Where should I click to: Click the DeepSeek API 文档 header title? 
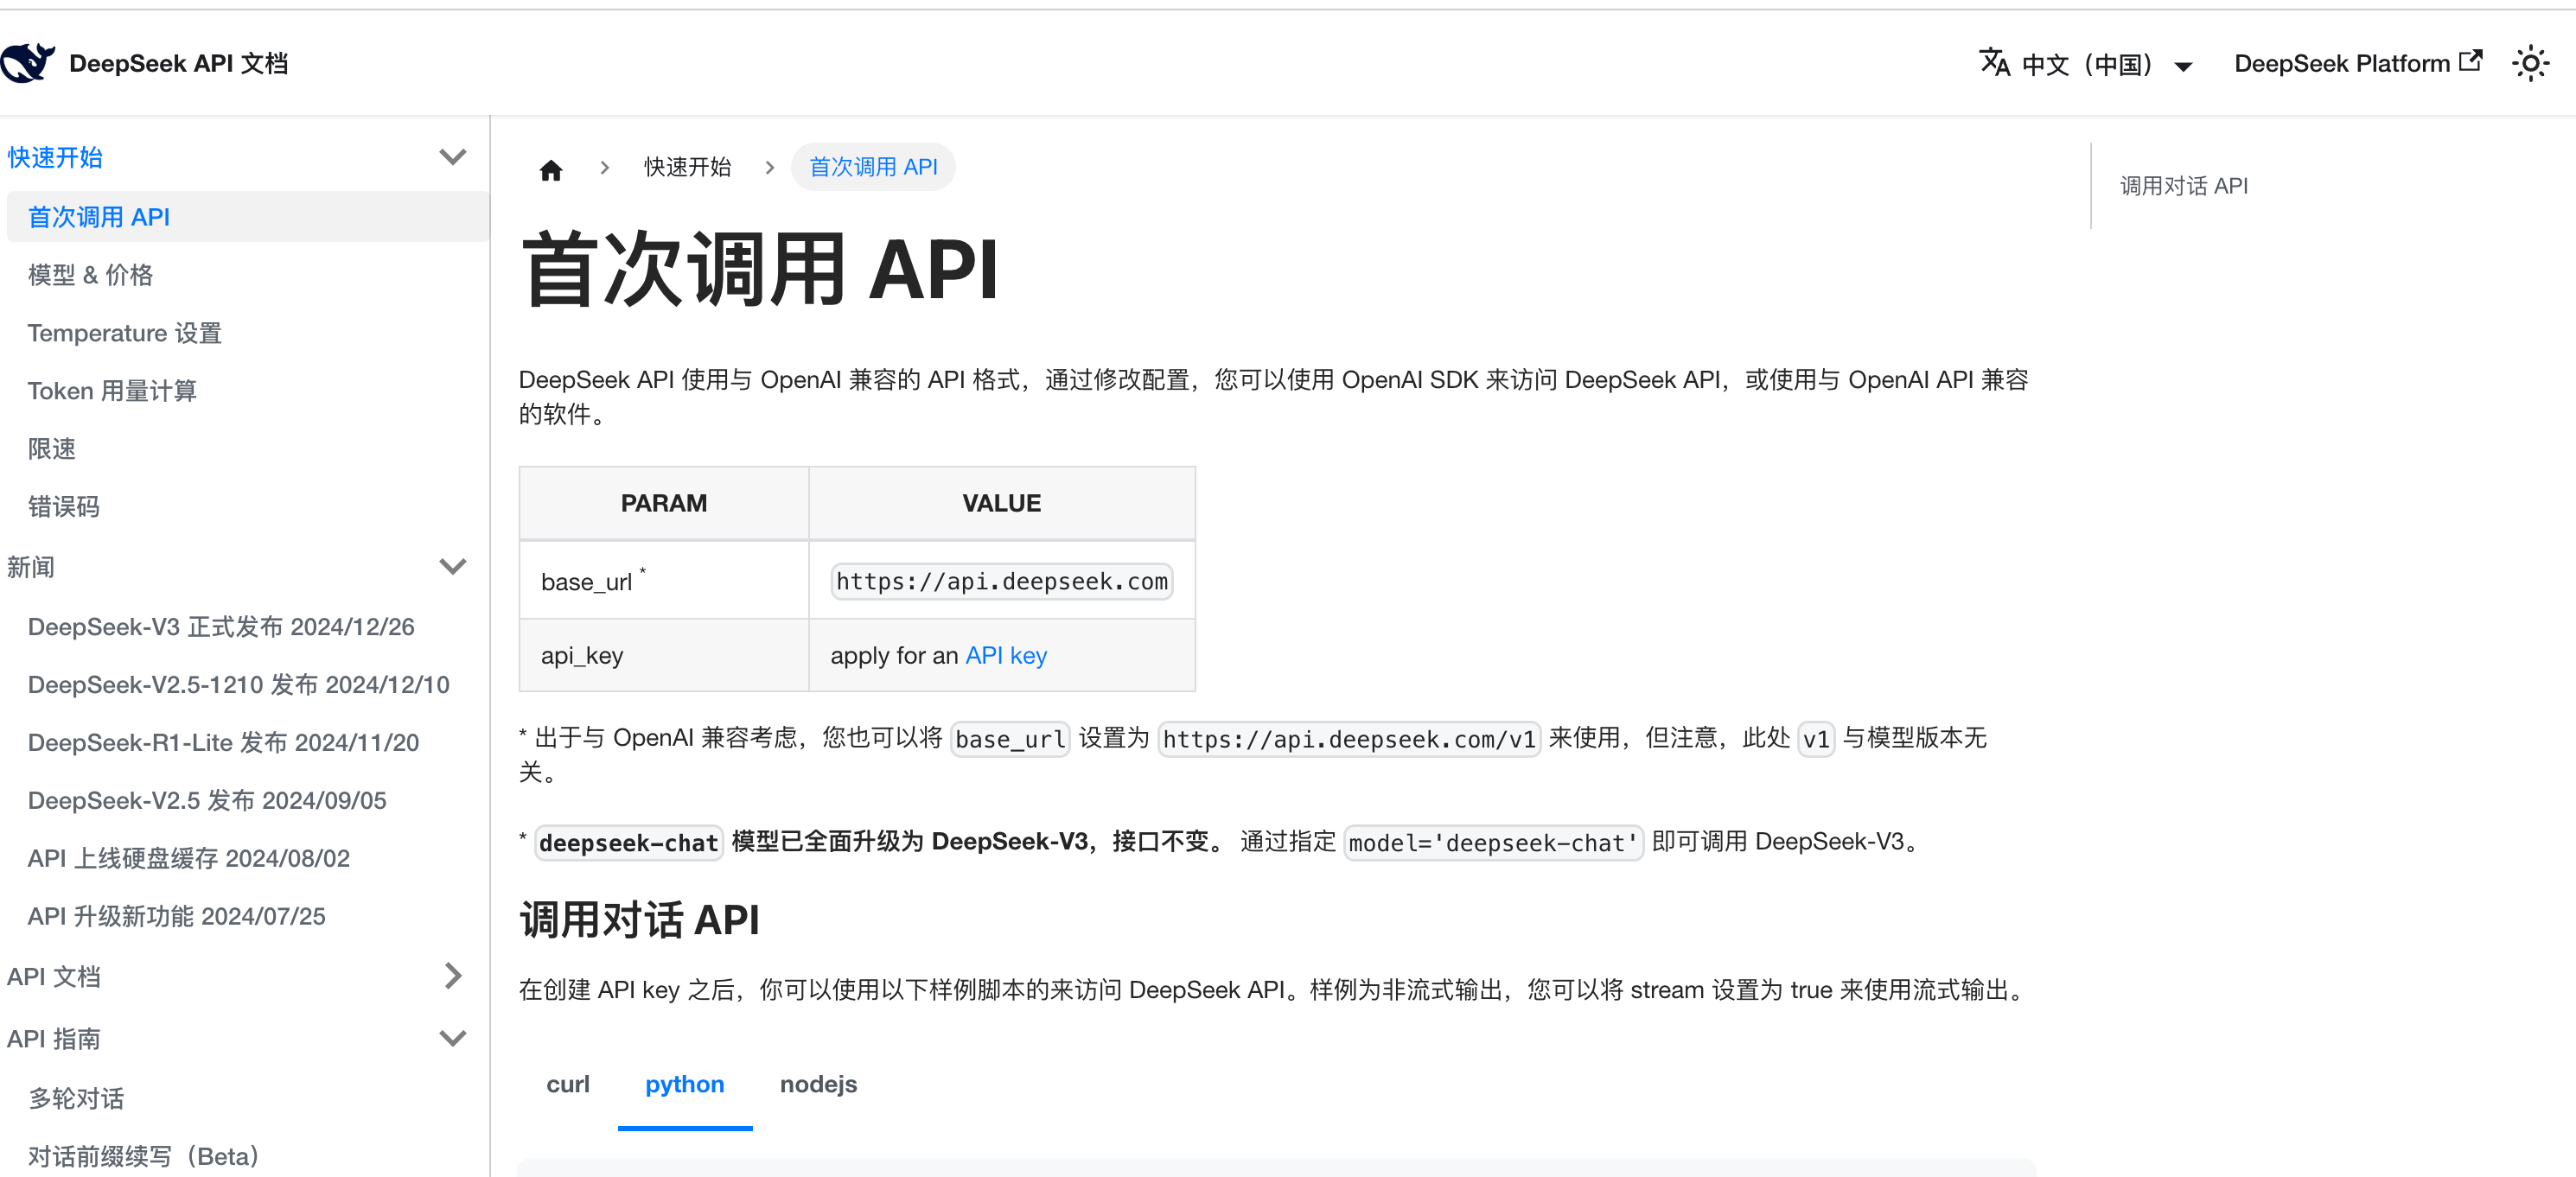178,63
